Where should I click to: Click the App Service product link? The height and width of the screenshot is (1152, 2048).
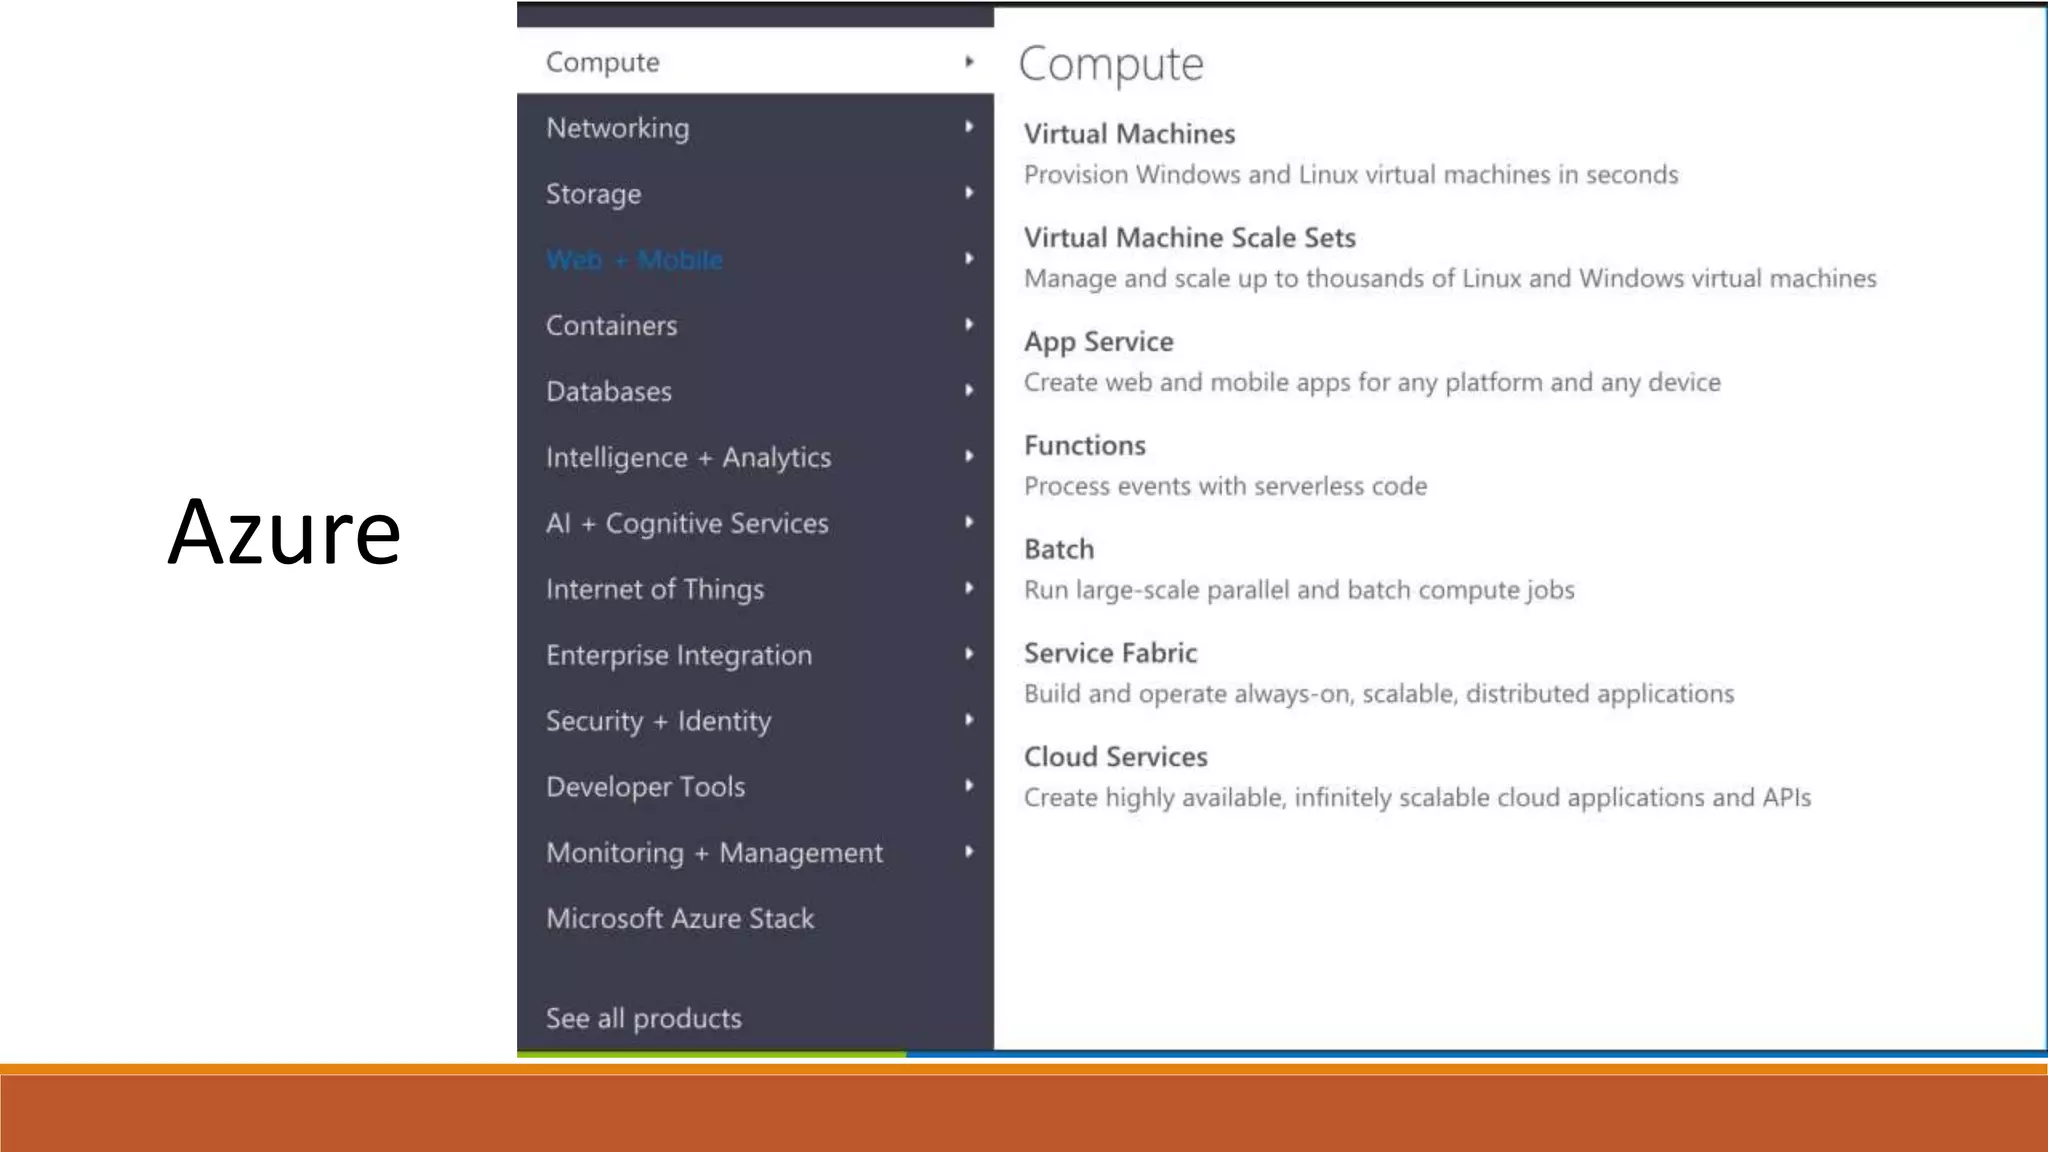(1098, 342)
